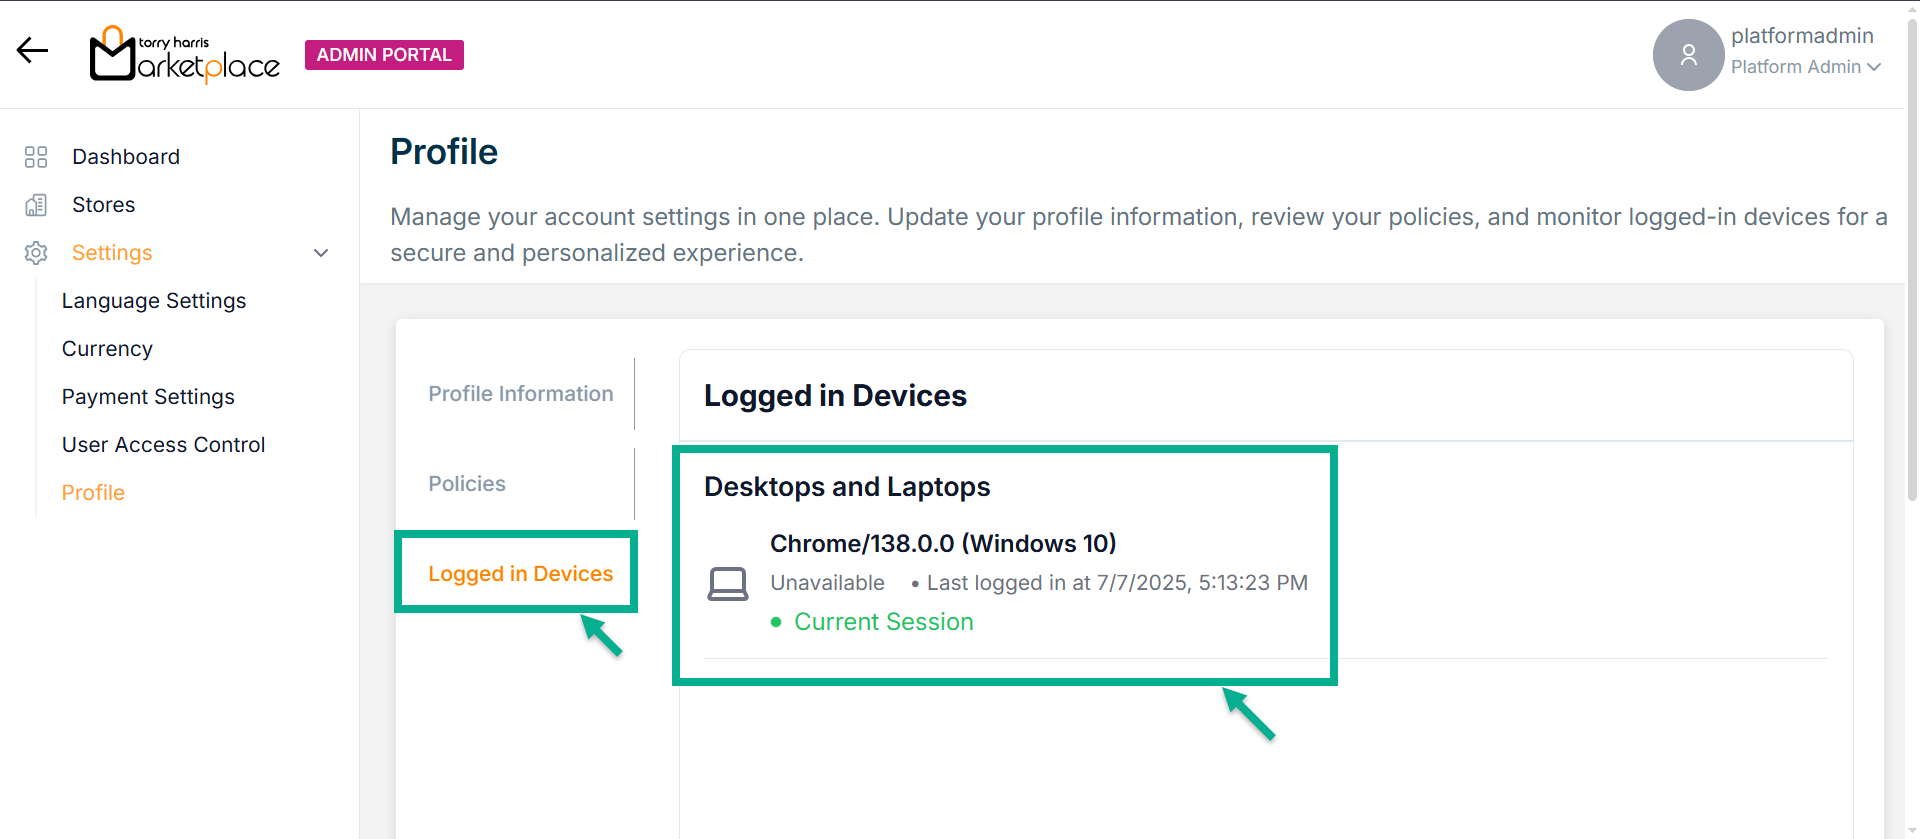Click the laptop device icon
Viewport: 1920px width, 839px height.
(x=728, y=584)
